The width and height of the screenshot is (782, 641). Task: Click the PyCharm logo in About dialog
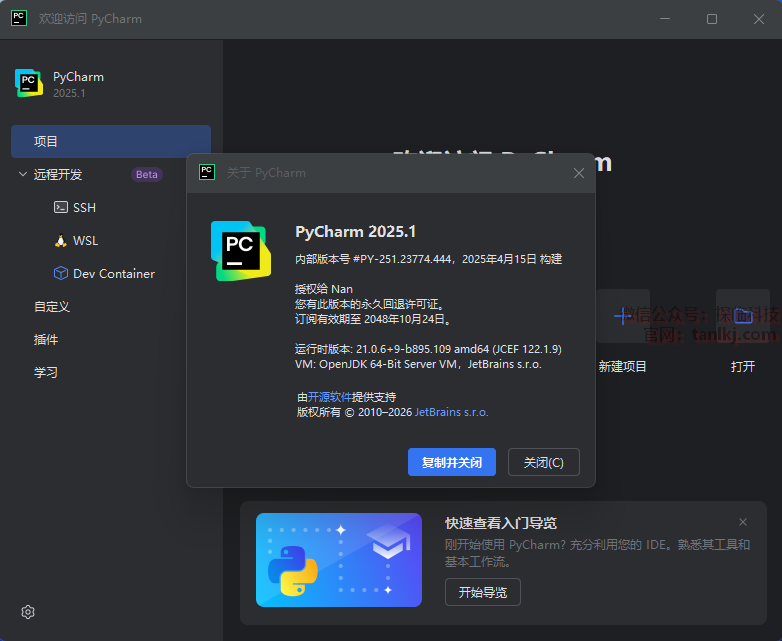(240, 250)
